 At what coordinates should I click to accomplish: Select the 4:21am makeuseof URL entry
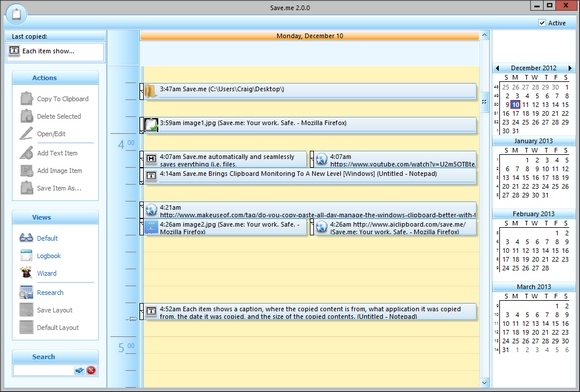click(310, 210)
